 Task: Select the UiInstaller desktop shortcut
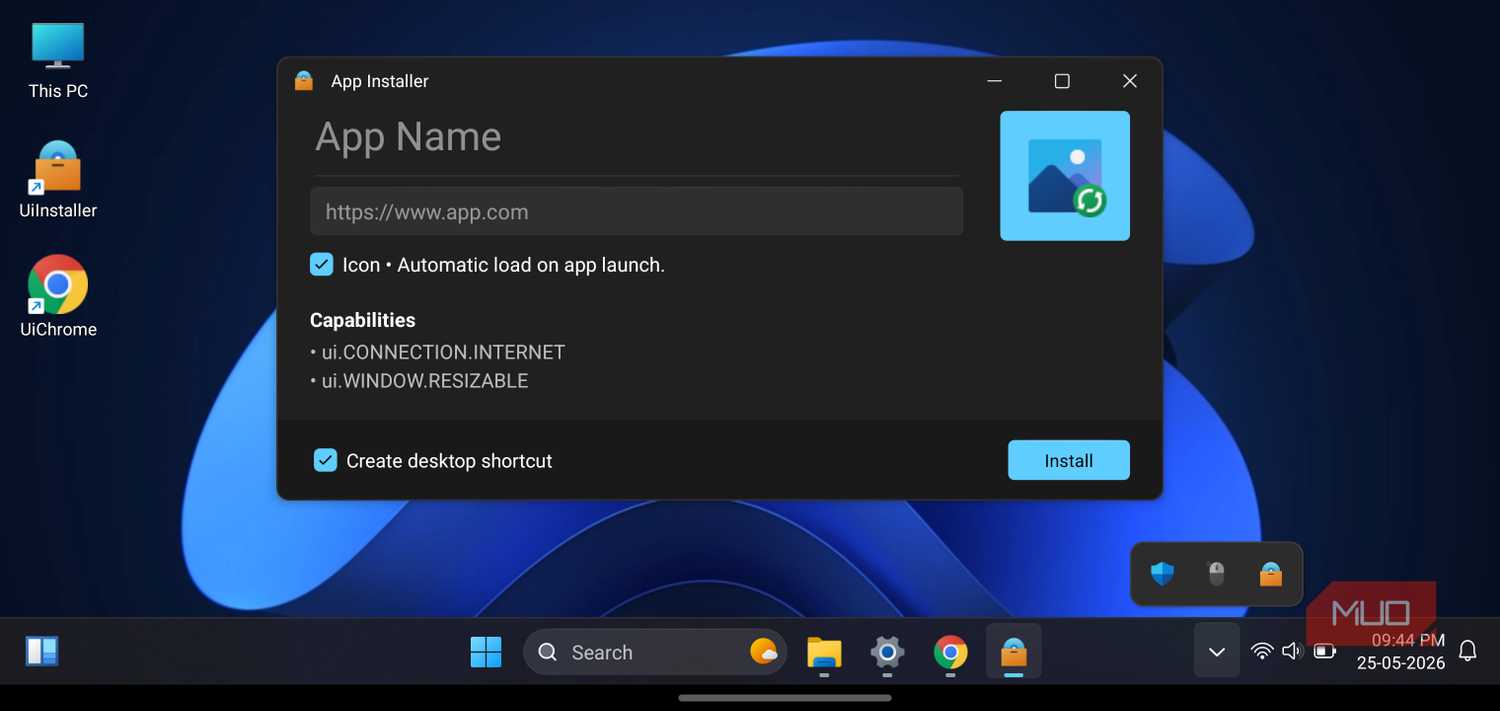click(x=58, y=180)
